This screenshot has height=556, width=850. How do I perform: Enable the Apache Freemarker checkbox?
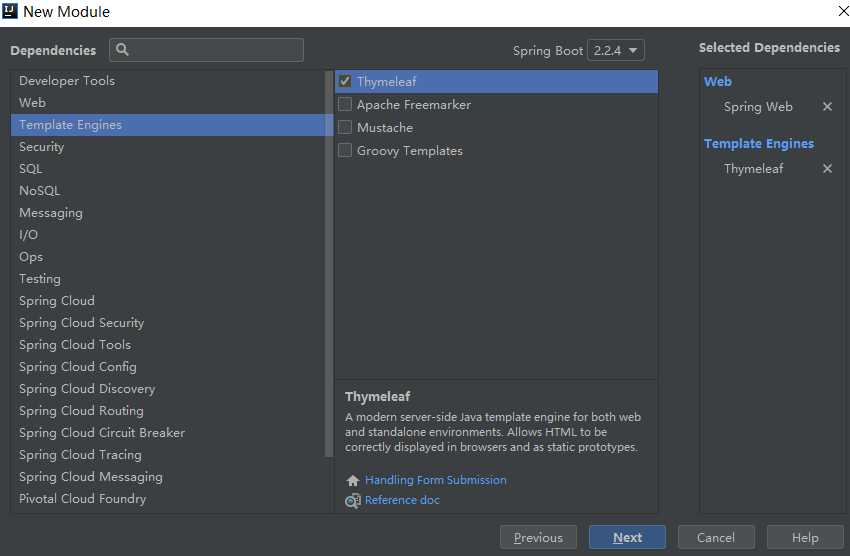coord(345,105)
